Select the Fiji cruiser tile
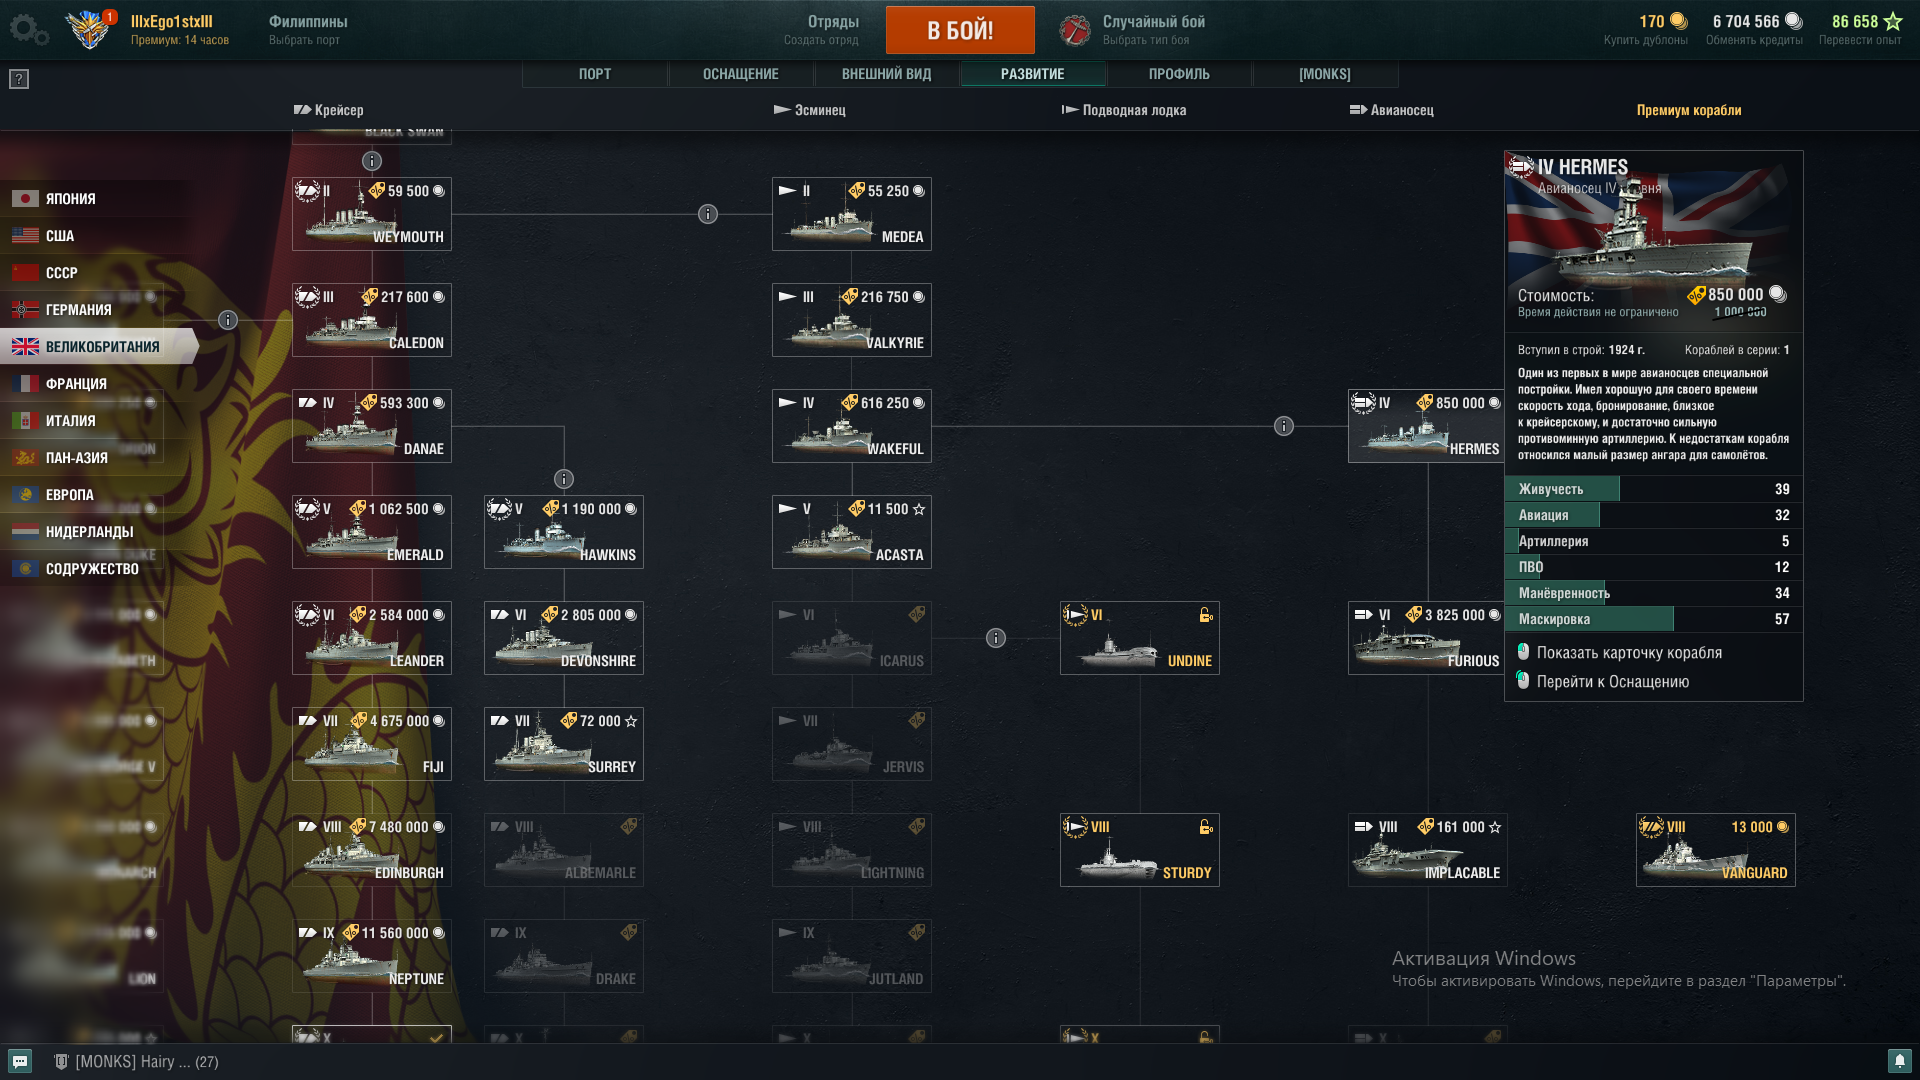The image size is (1920, 1080). pos(372,744)
